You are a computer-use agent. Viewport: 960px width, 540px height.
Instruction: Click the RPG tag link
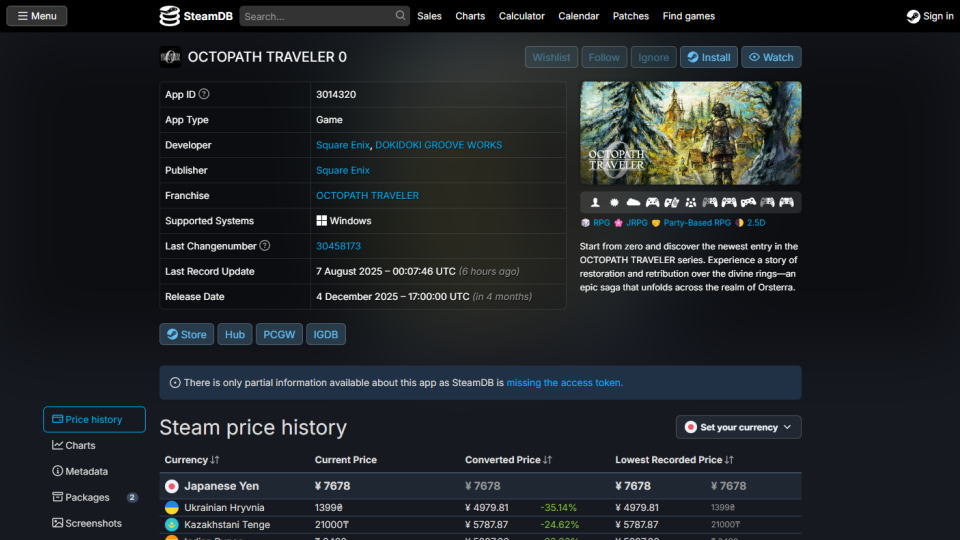(601, 223)
